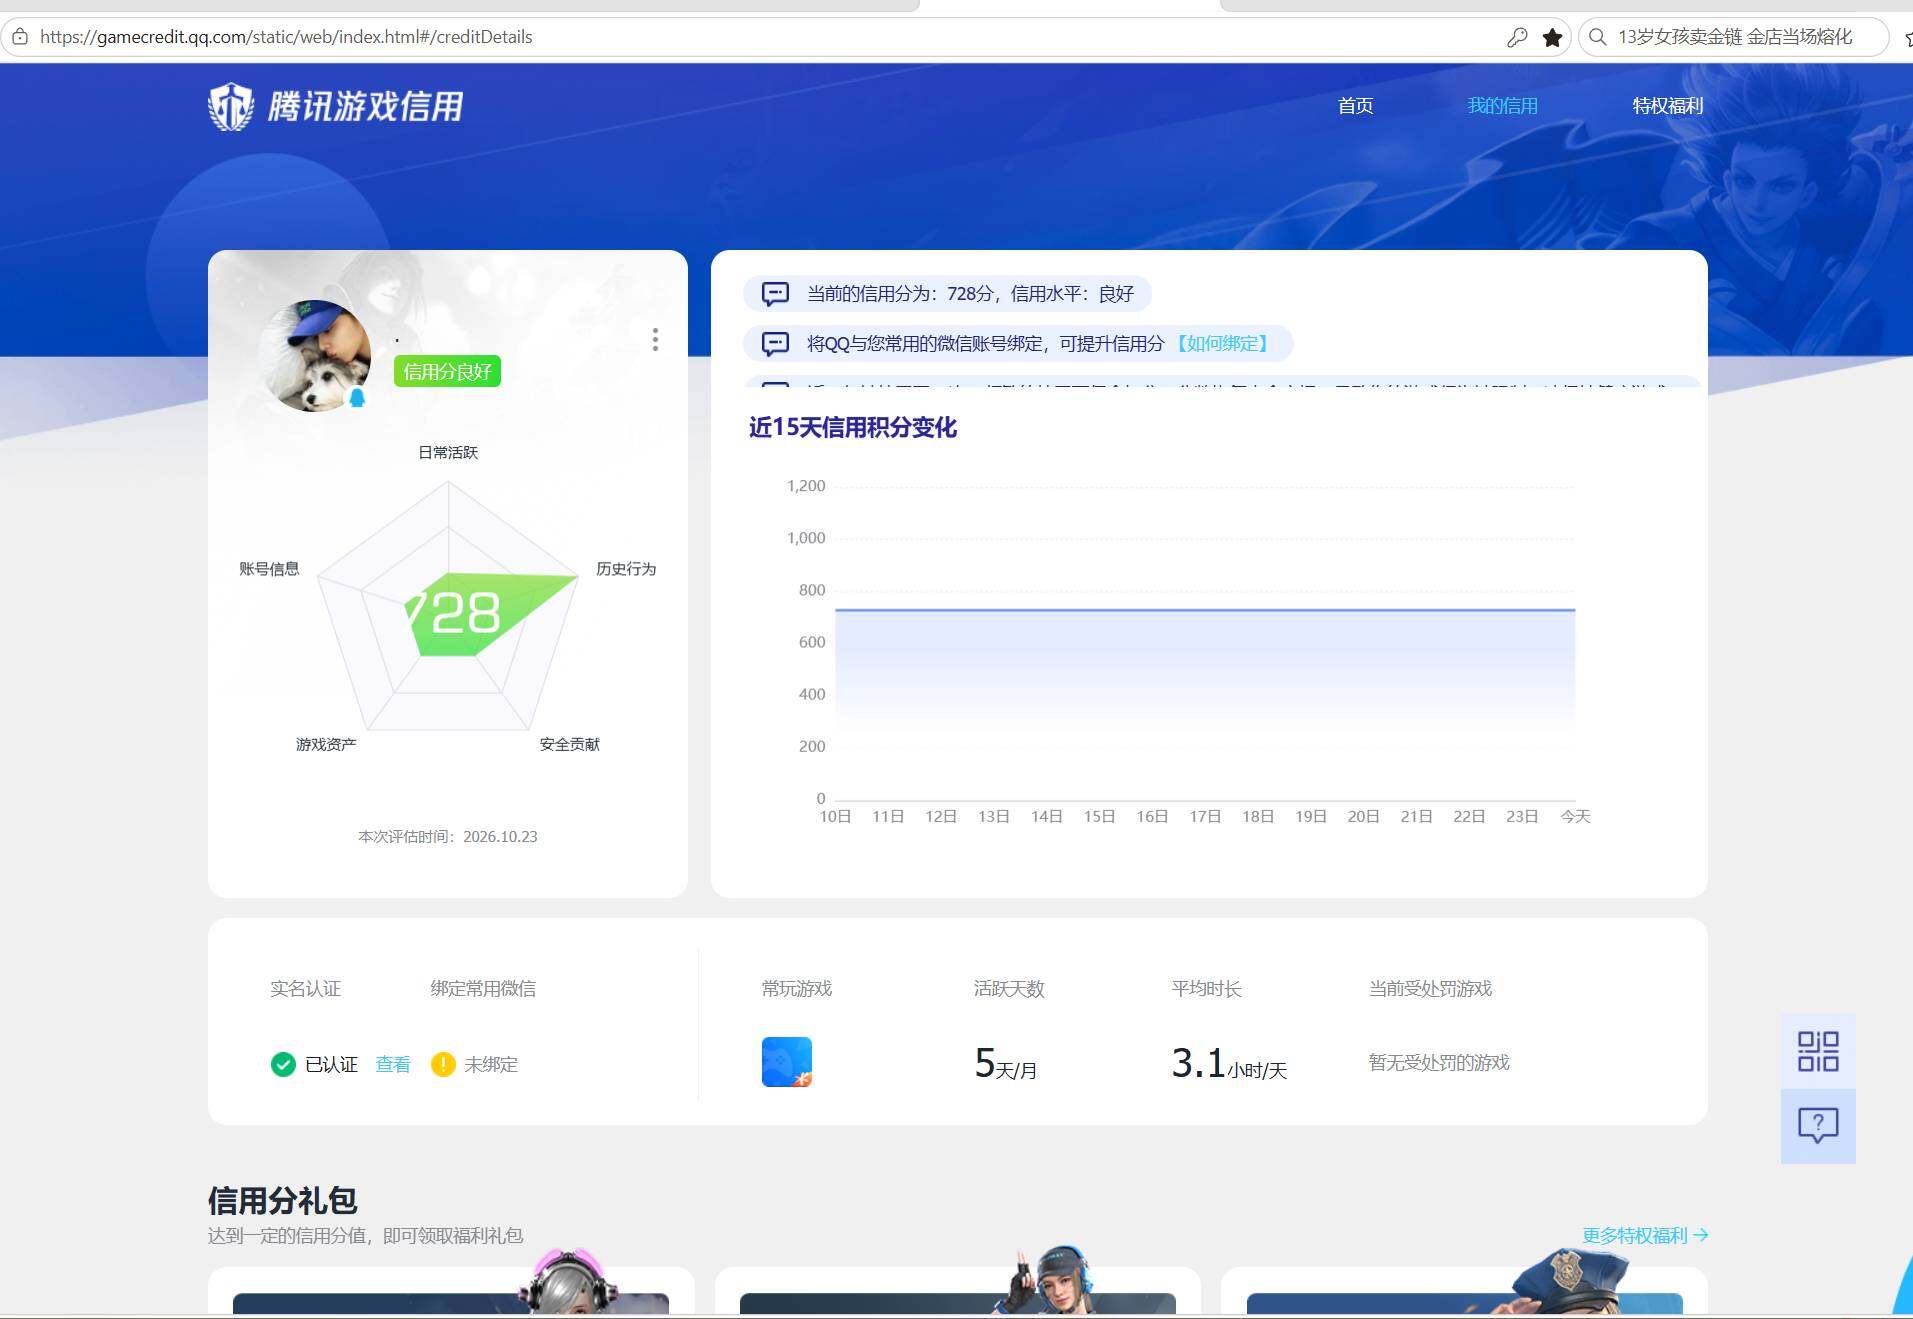This screenshot has width=1913, height=1319.
Task: Click the 已认证 status text
Action: (x=331, y=1064)
